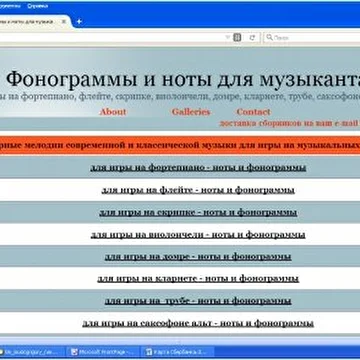Open the Galleries page link
The image size is (360, 360).
191,112
